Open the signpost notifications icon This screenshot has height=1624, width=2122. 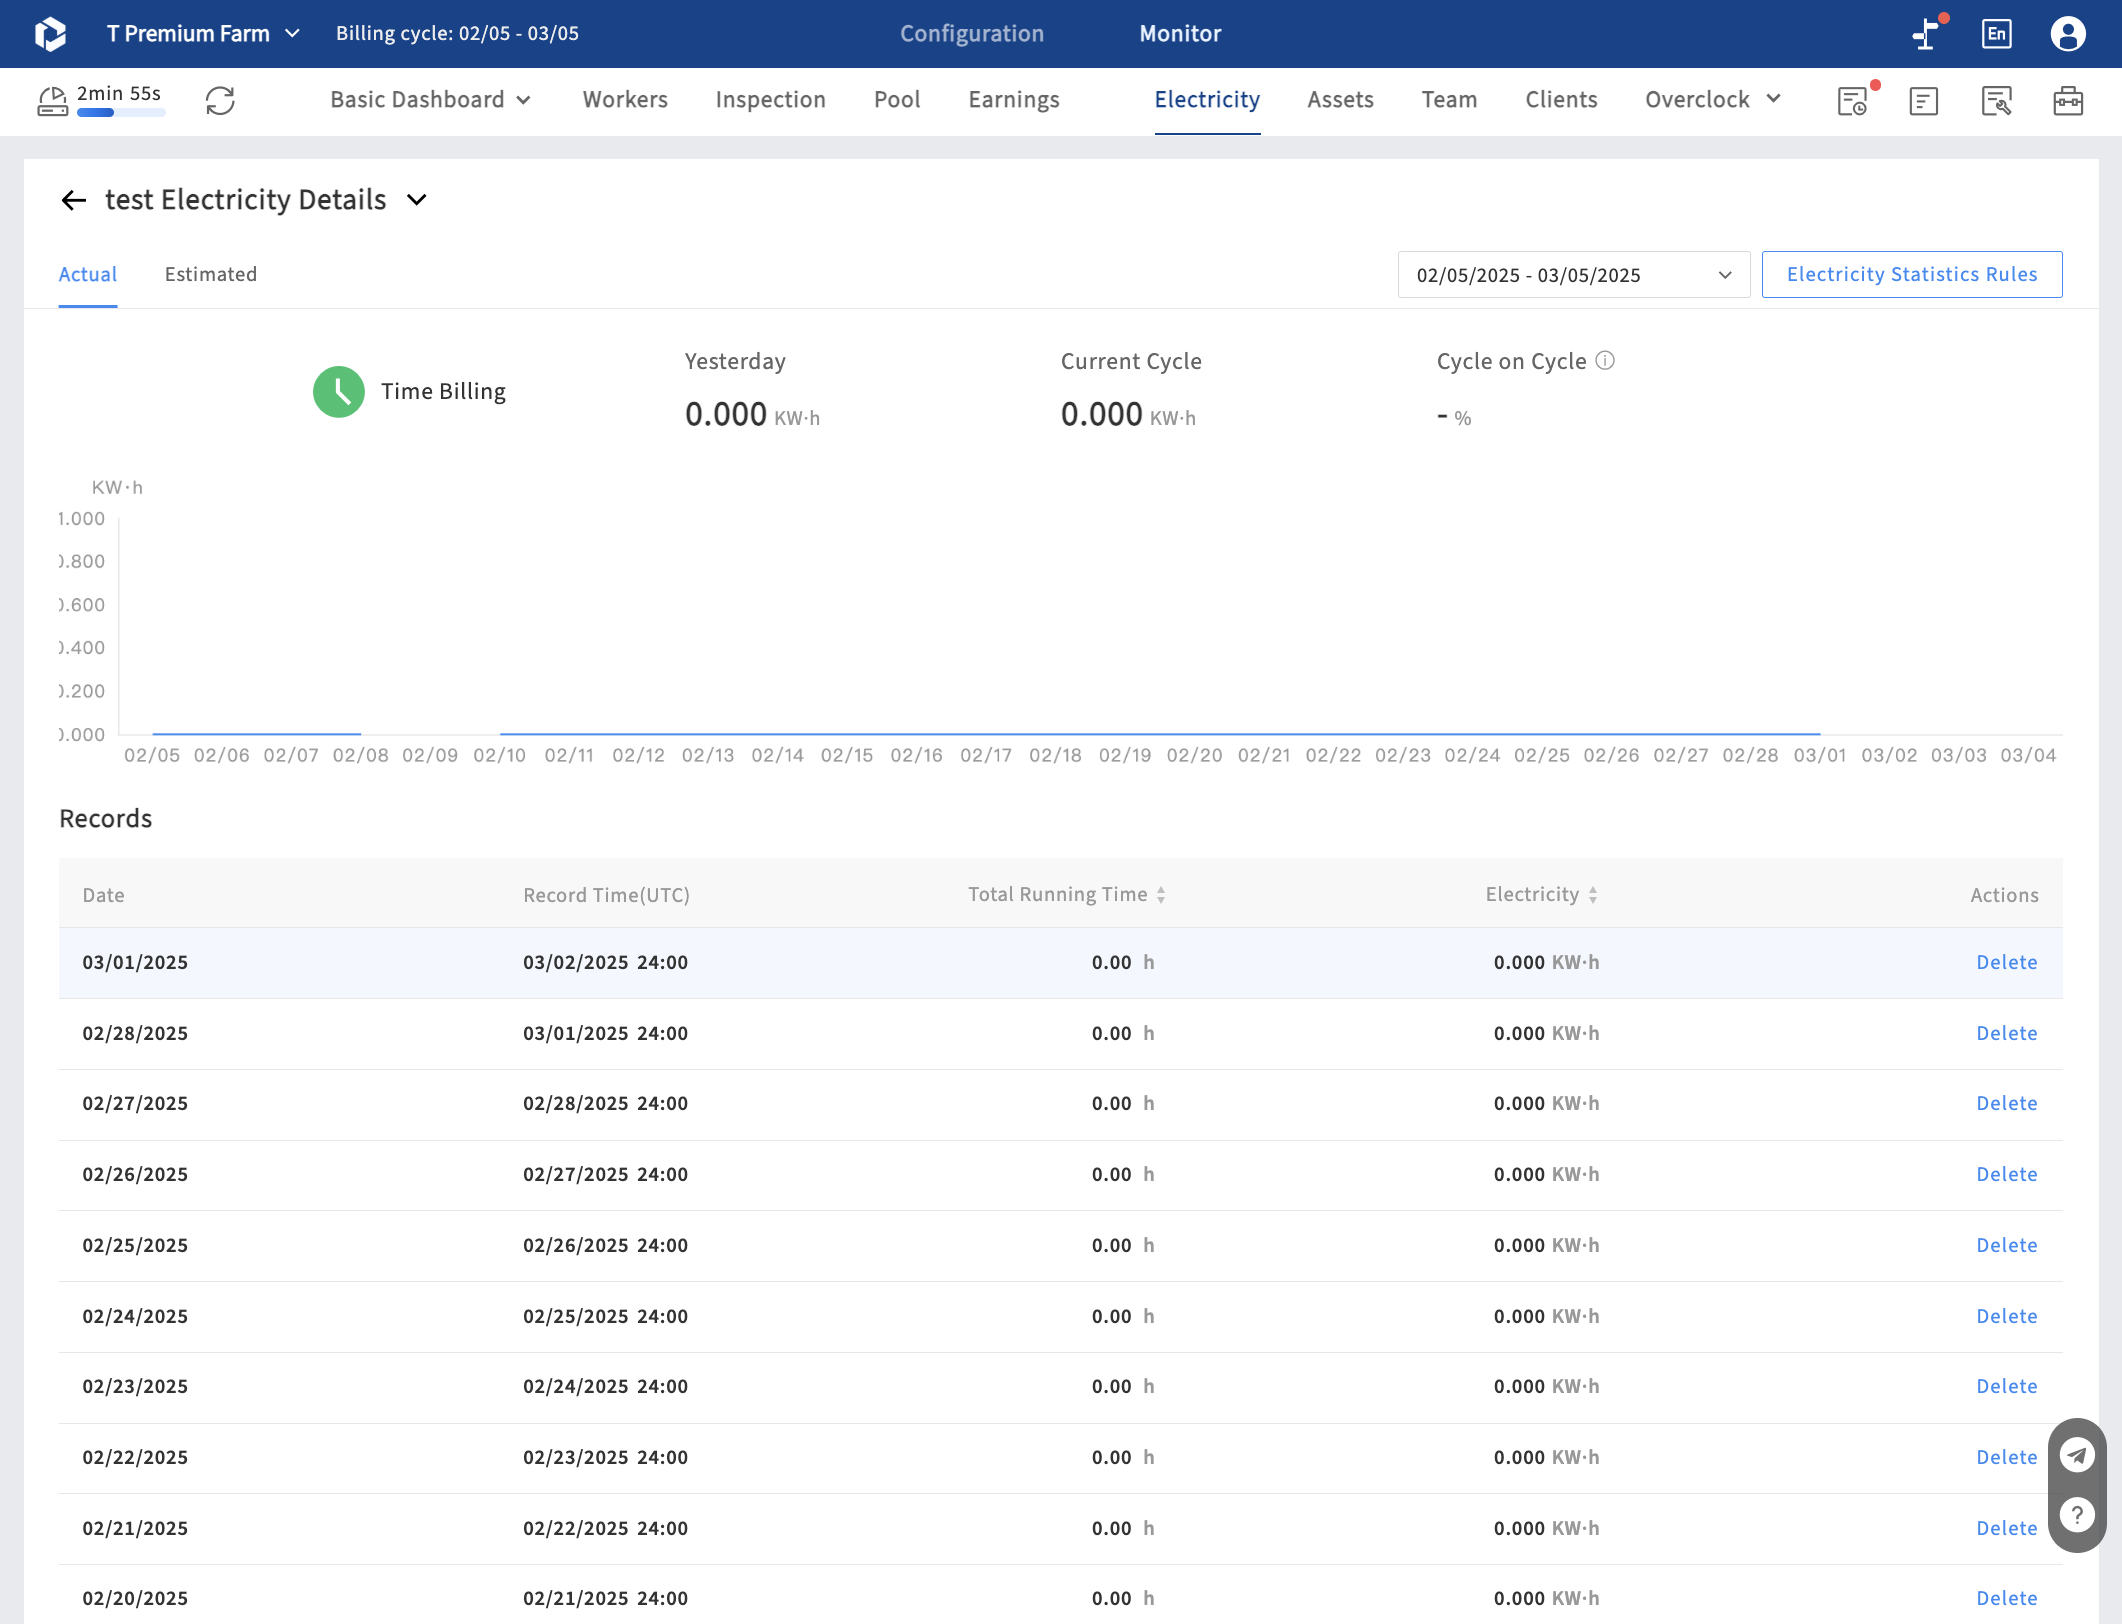tap(1926, 34)
